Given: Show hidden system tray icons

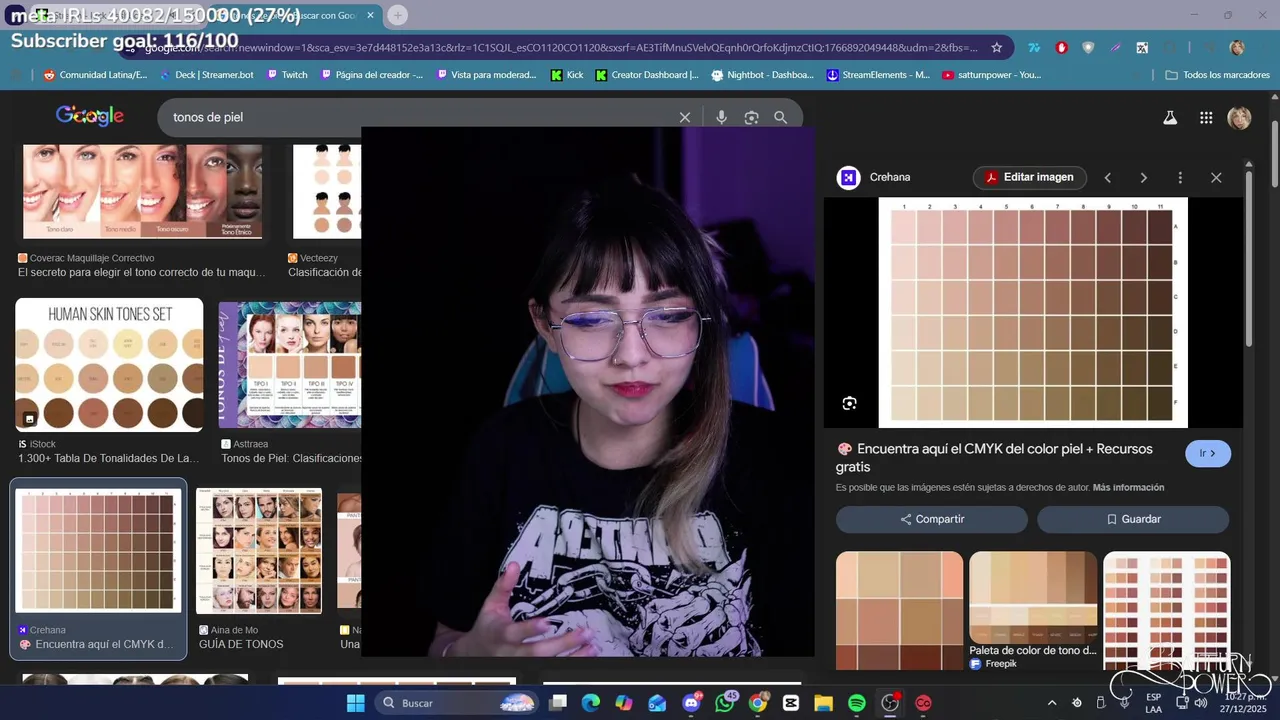Looking at the screenshot, I should tap(1051, 703).
